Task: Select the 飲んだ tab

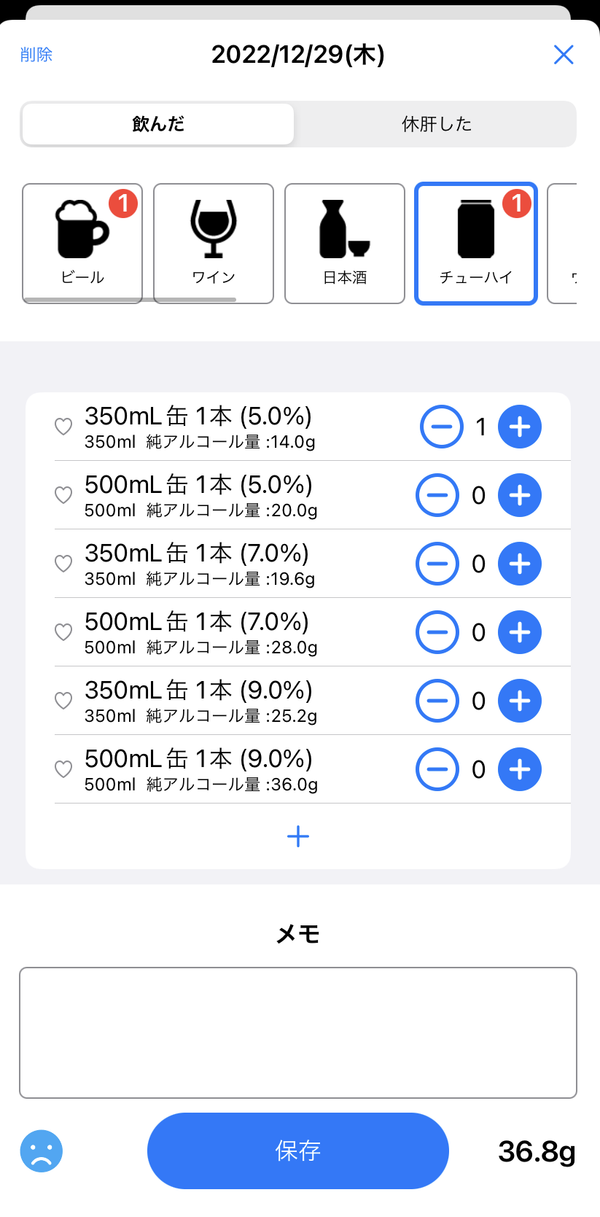Action: pyautogui.click(x=158, y=124)
